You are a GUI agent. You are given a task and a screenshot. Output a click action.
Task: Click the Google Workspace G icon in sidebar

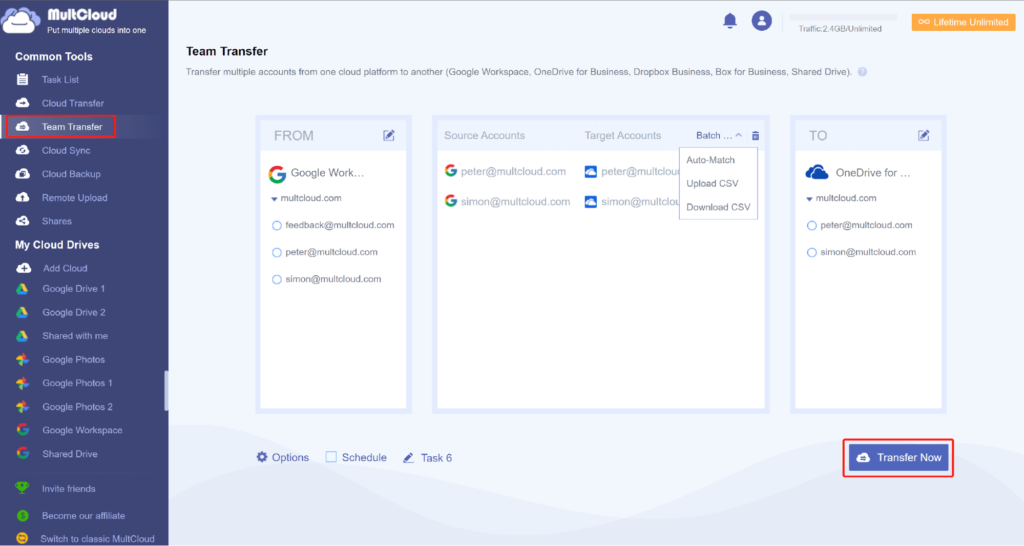(22, 430)
